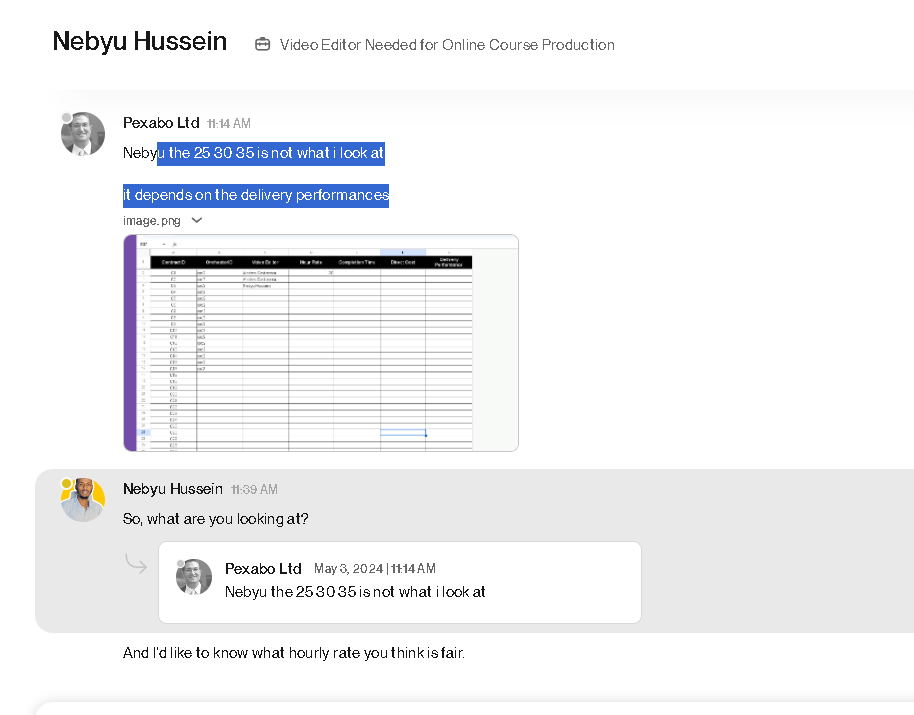Click Pexabo Ltd avatar on 11:14 AM message

point(83,133)
